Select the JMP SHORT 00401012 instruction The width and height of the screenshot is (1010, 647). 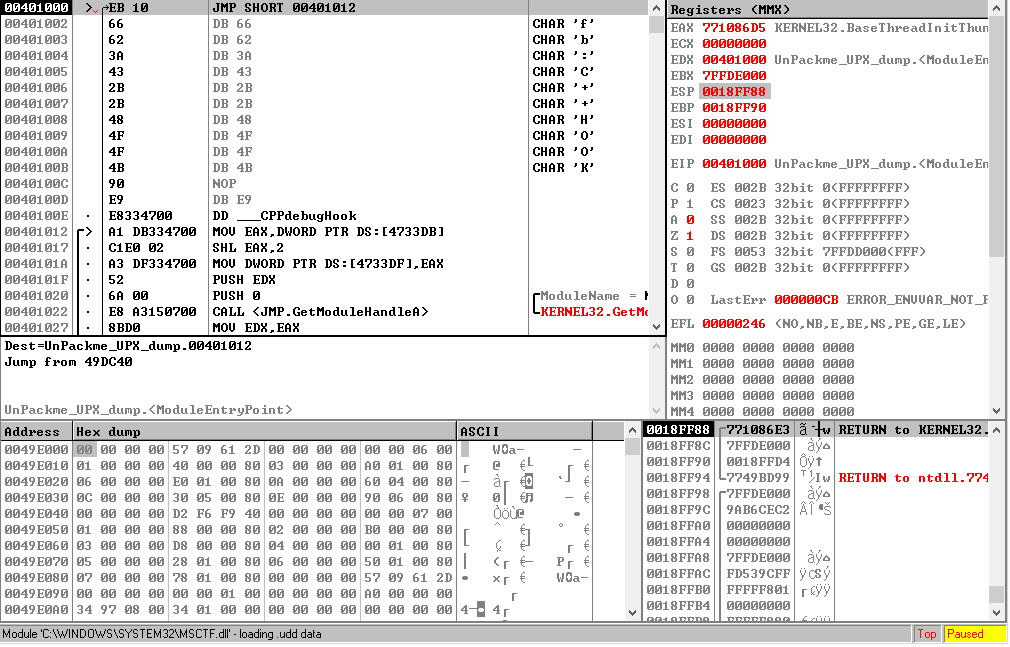click(284, 8)
